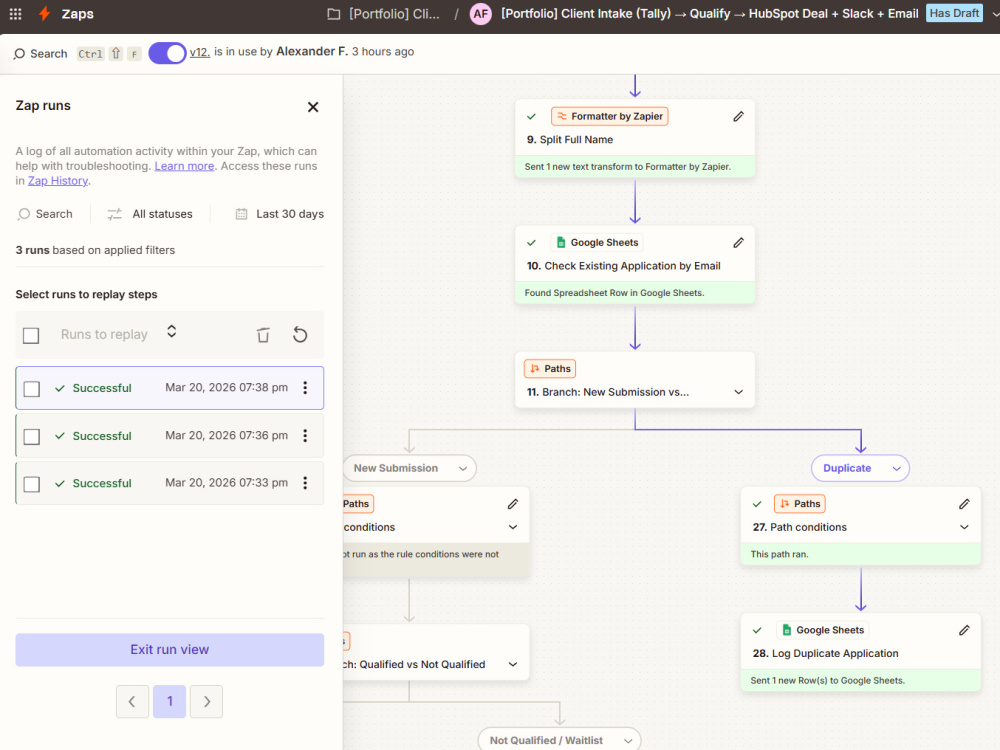The image size is (1000, 750).
Task: Open the Duplicate path dropdown
Action: (860, 468)
